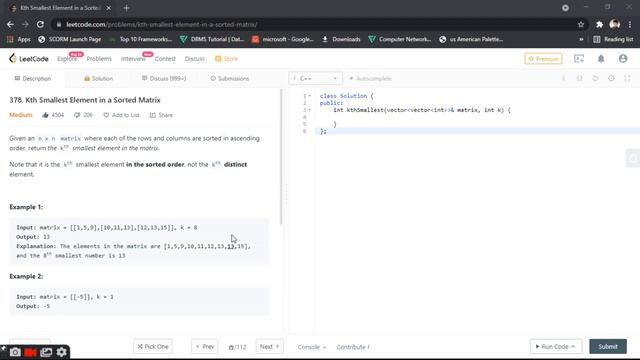The height and width of the screenshot is (360, 640).
Task: Reset code to default with the revert icon
Action: (x=596, y=78)
